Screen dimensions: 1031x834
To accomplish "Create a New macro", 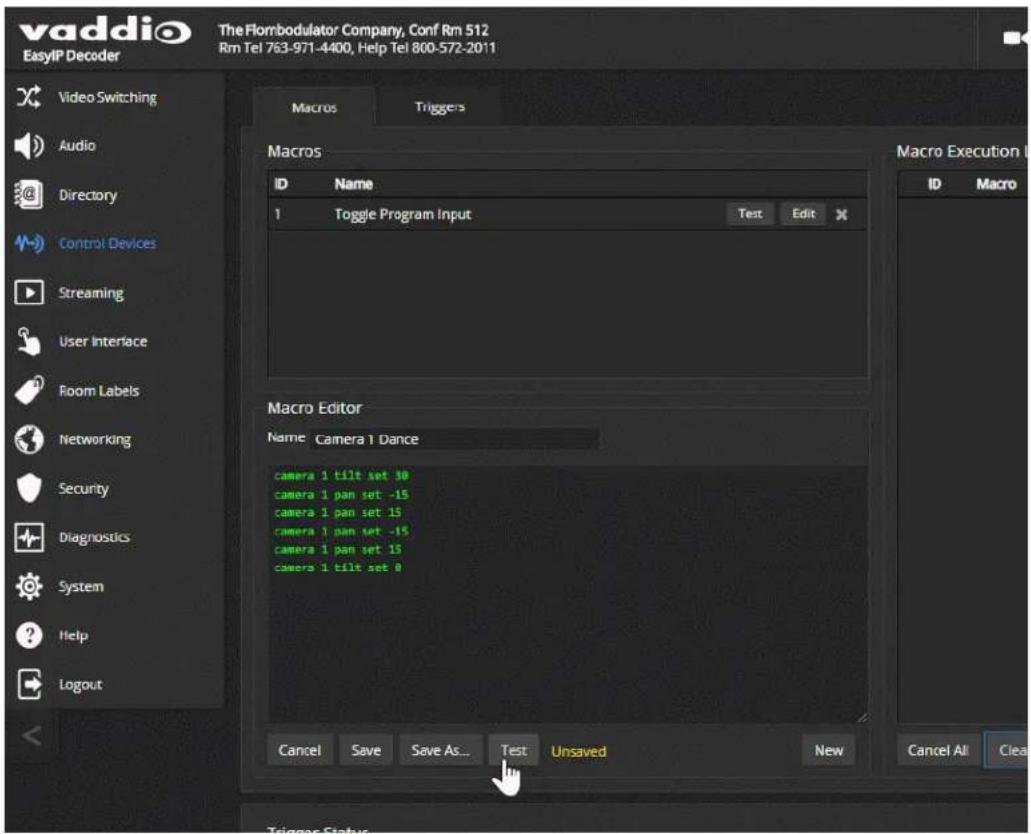I will point(828,750).
